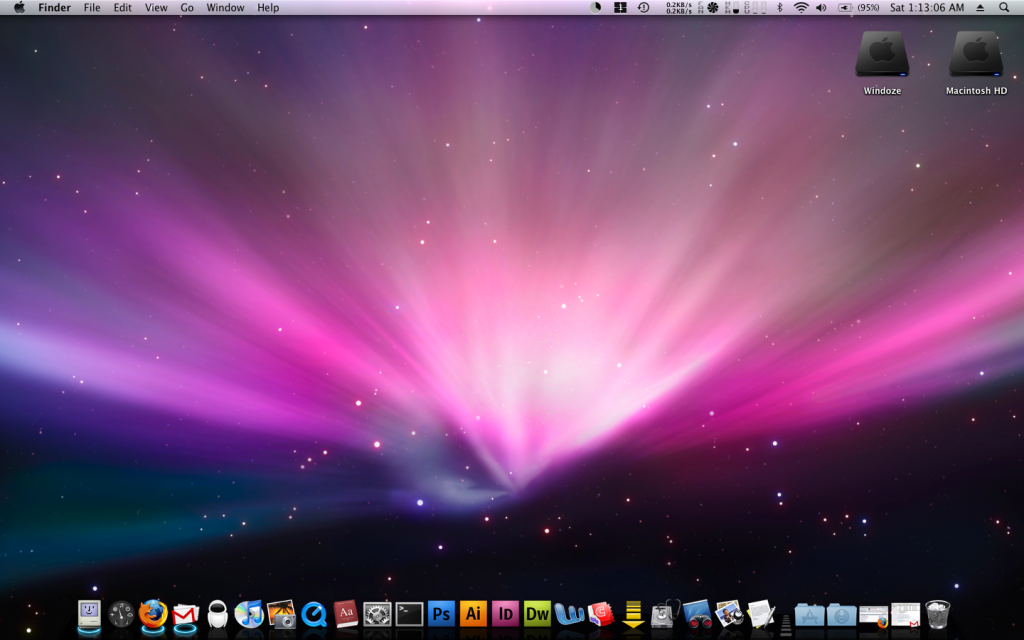The height and width of the screenshot is (640, 1024).
Task: Click the CPU meter in menu bar
Action: (756, 8)
